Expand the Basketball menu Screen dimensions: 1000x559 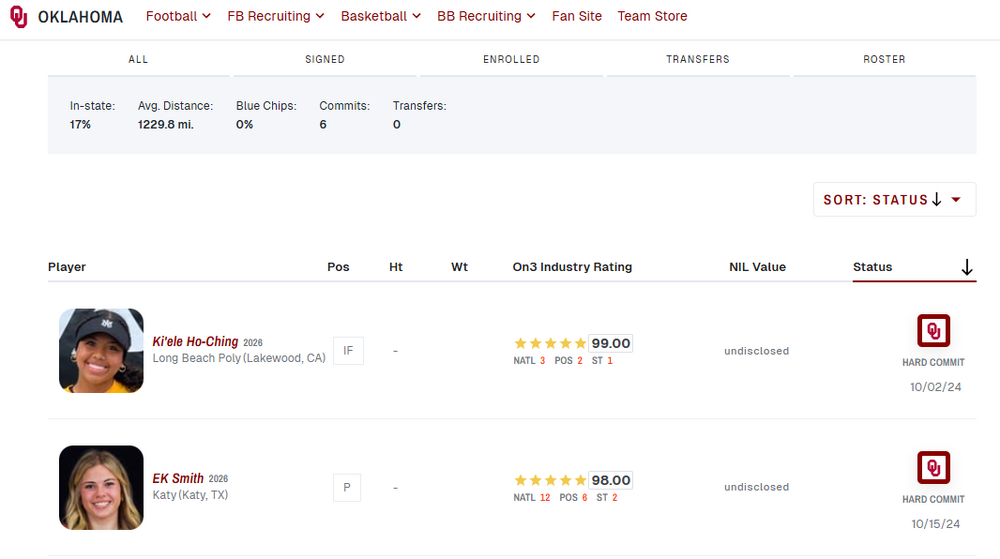coord(381,17)
